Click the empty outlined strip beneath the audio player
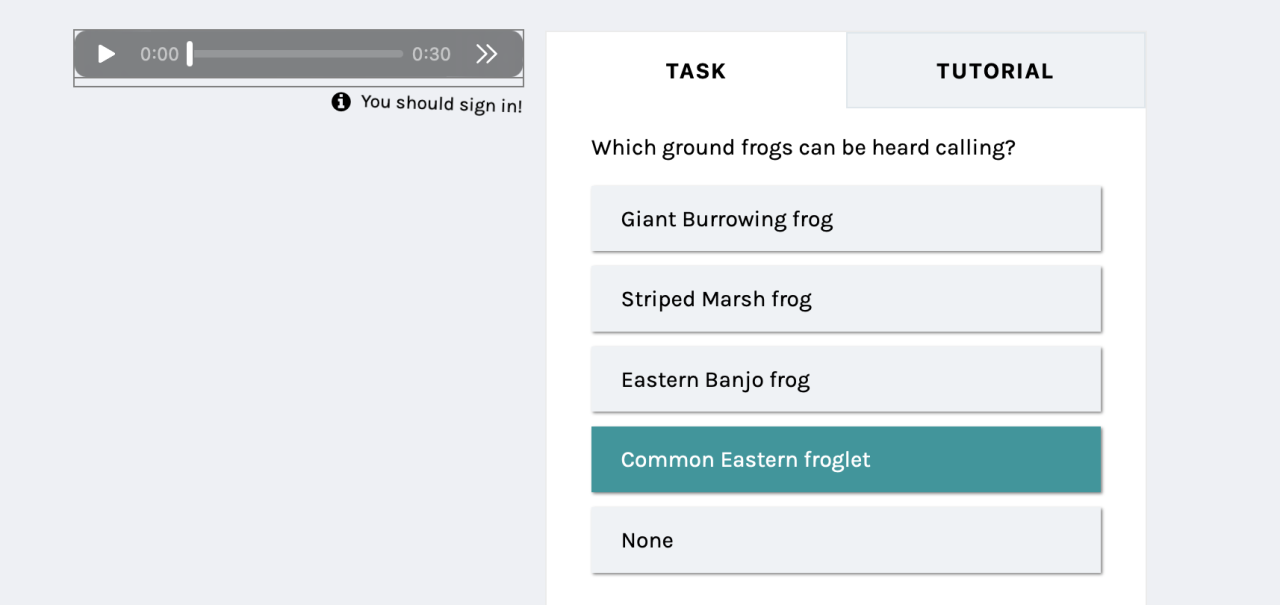The height and width of the screenshot is (605, 1280). coord(298,82)
